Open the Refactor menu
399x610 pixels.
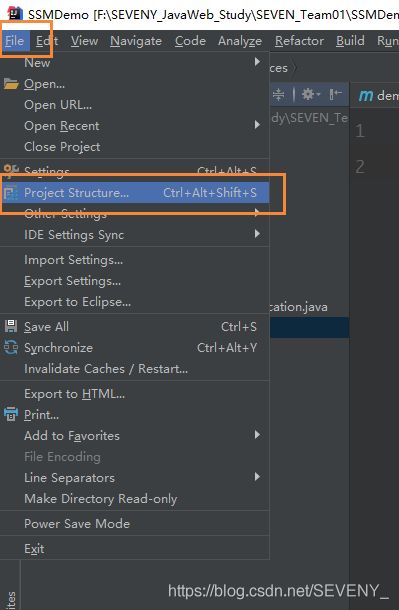click(299, 41)
